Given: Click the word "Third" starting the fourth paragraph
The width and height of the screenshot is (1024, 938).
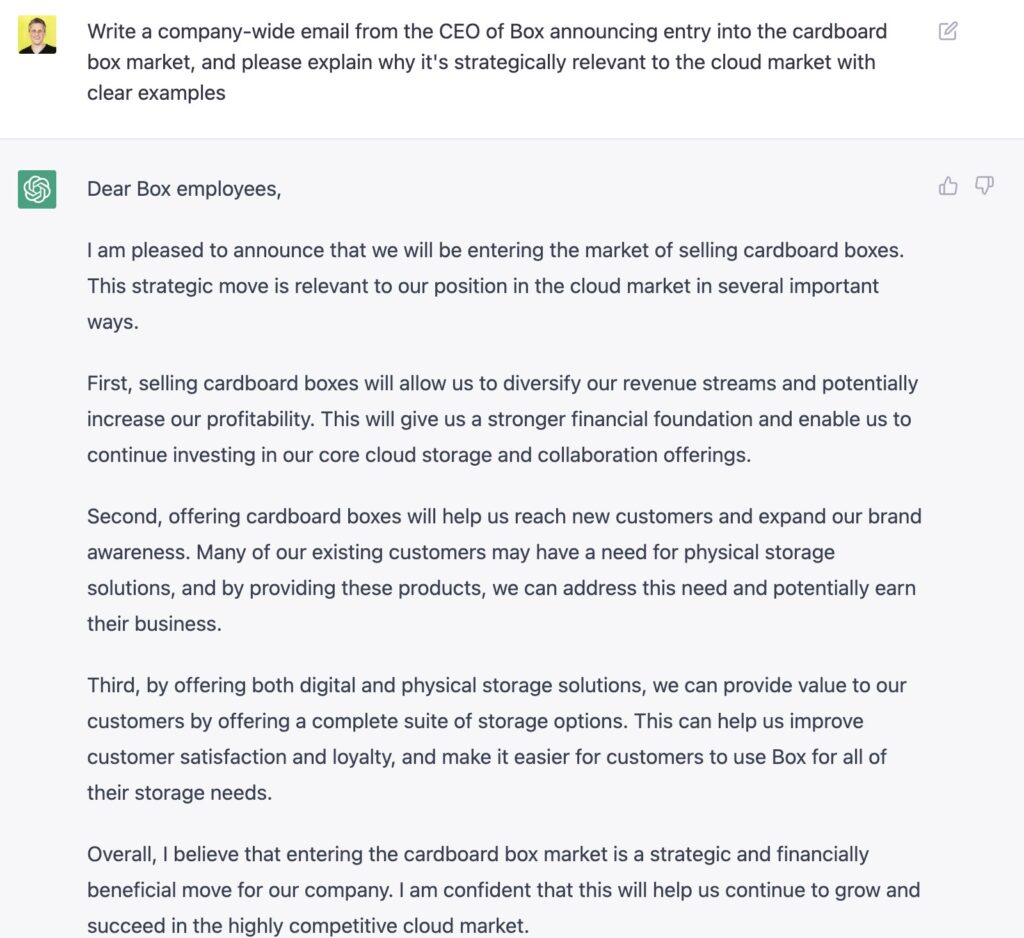Looking at the screenshot, I should [x=112, y=685].
